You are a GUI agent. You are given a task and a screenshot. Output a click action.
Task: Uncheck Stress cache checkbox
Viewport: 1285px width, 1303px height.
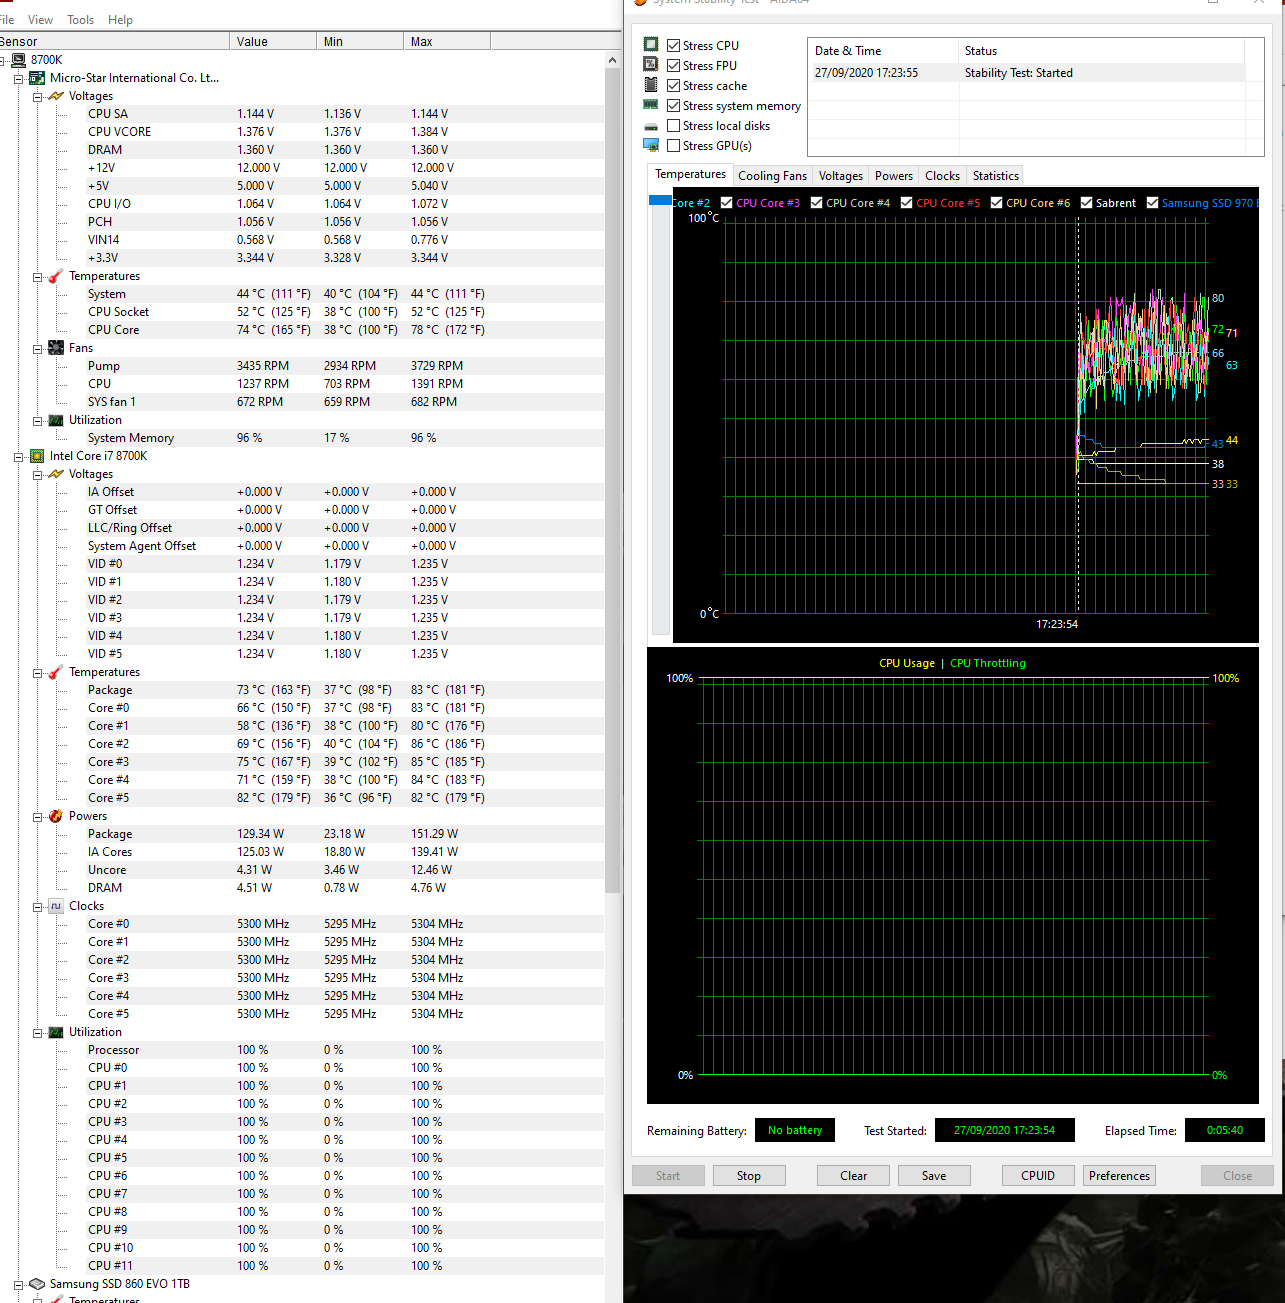(x=674, y=86)
